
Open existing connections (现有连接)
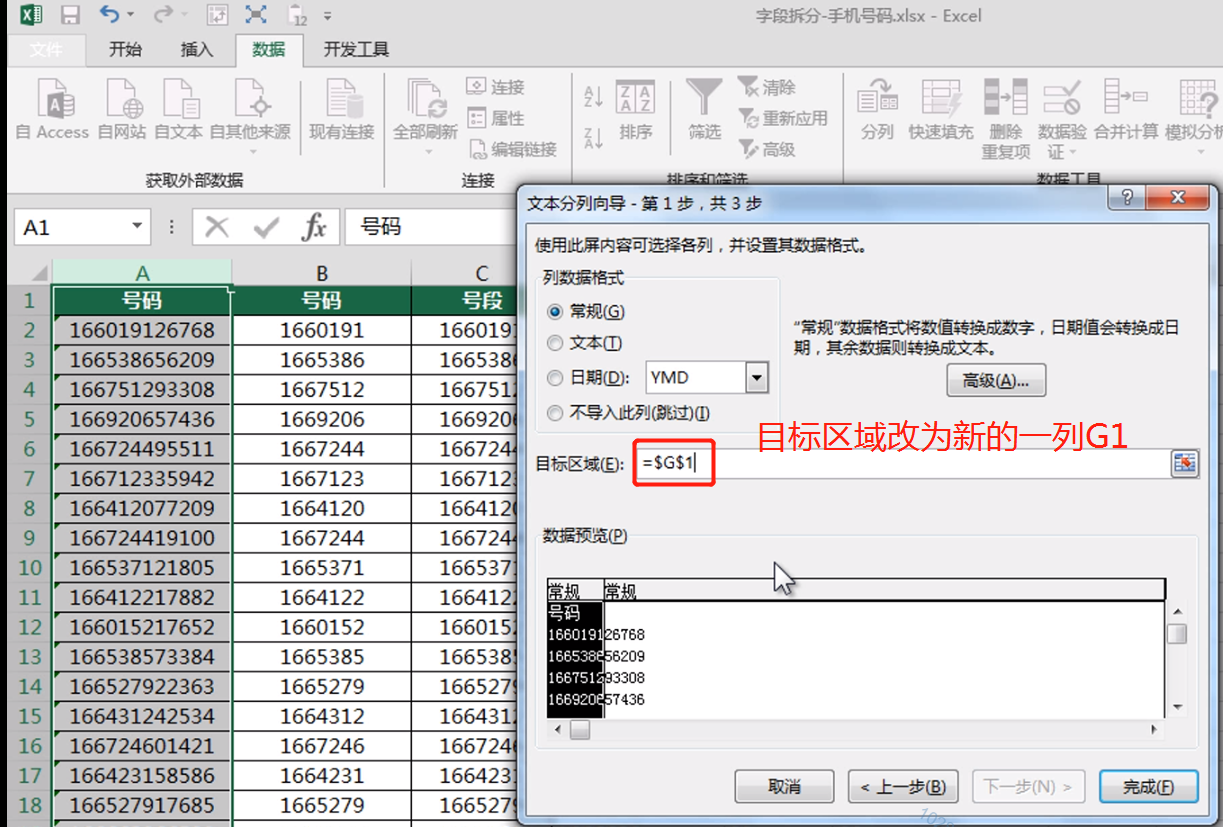[x=341, y=110]
